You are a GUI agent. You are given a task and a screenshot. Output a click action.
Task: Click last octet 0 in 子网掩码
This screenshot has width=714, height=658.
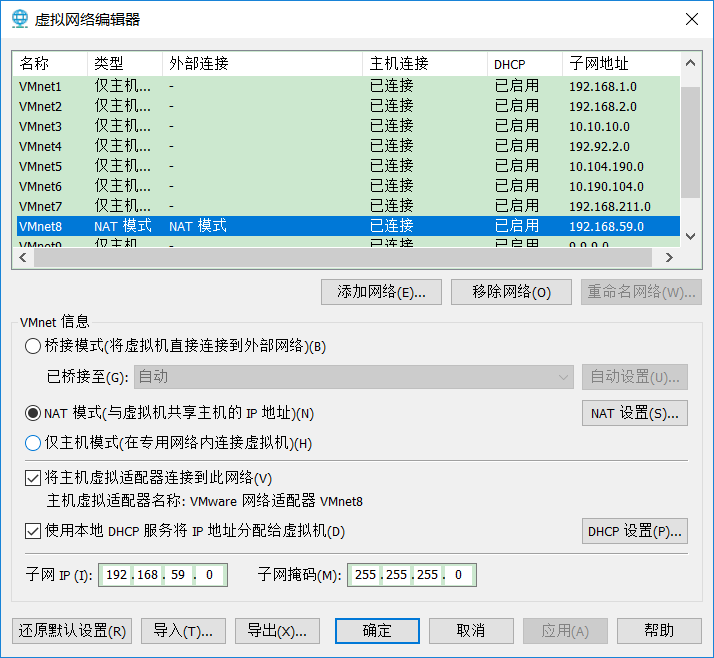coord(459,575)
